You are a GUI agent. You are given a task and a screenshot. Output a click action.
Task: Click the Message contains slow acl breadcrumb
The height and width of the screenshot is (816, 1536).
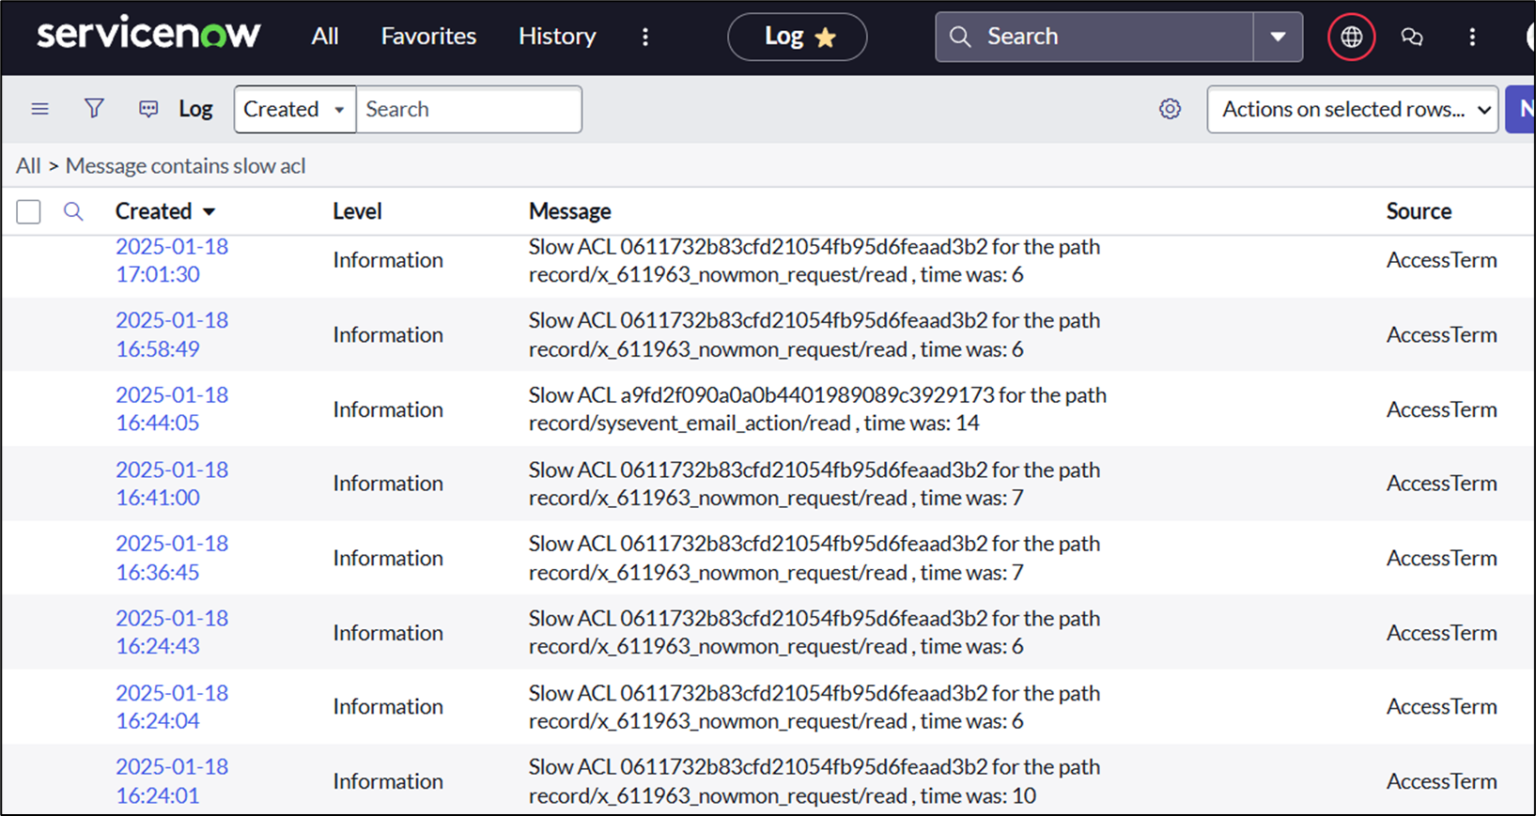pos(186,166)
